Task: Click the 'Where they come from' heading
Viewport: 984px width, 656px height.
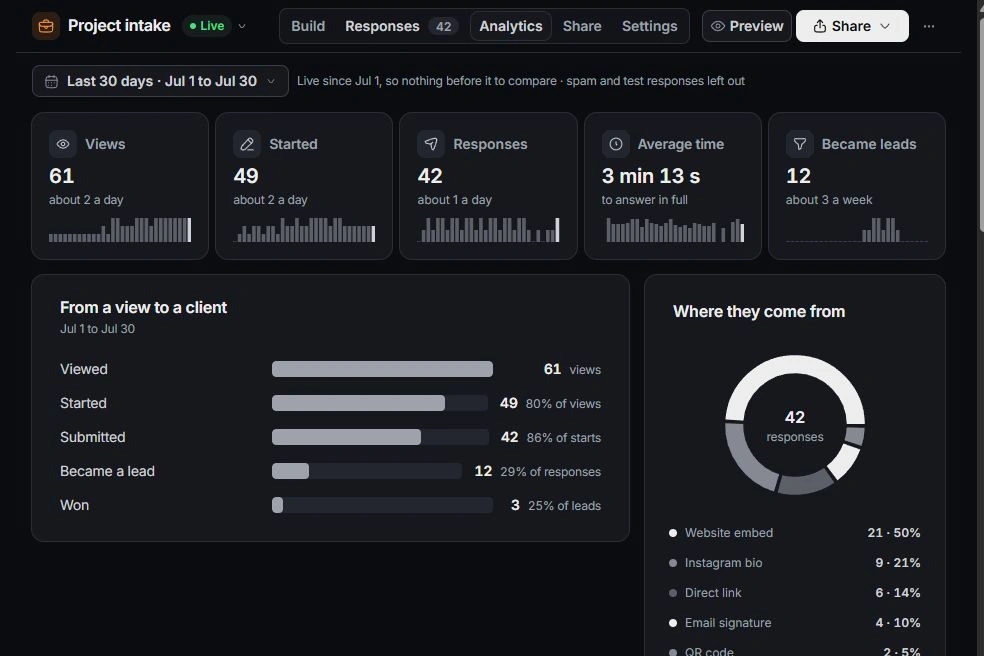Action: [x=759, y=311]
